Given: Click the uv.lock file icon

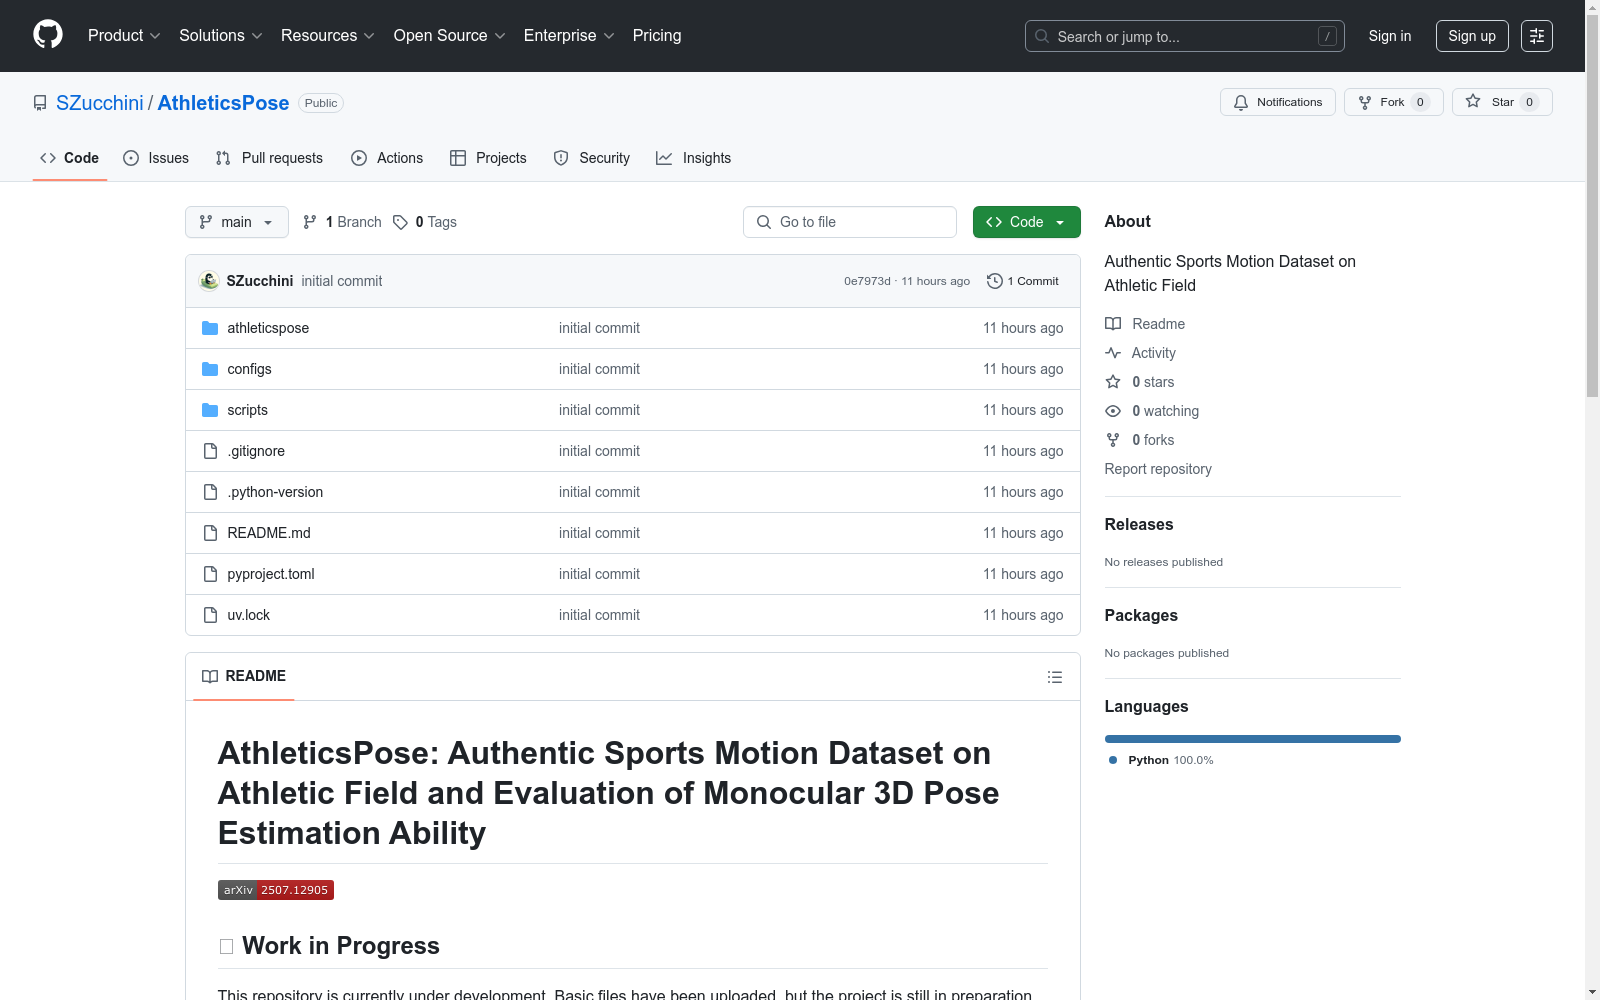Looking at the screenshot, I should click(210, 615).
